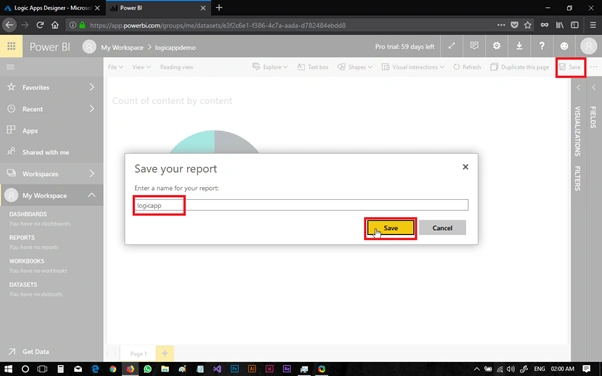Open Microsoft Edge from the taskbar
This screenshot has height=376, width=602.
click(x=95, y=369)
